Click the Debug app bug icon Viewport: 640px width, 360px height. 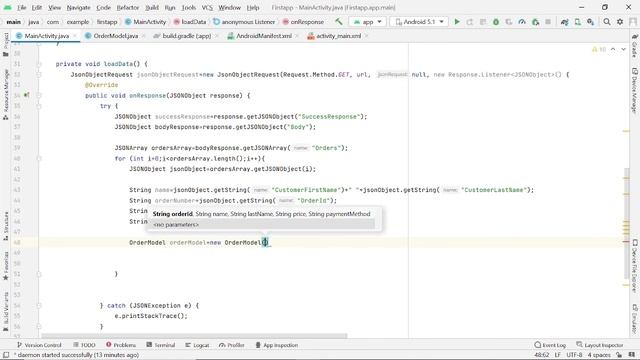click(x=496, y=22)
